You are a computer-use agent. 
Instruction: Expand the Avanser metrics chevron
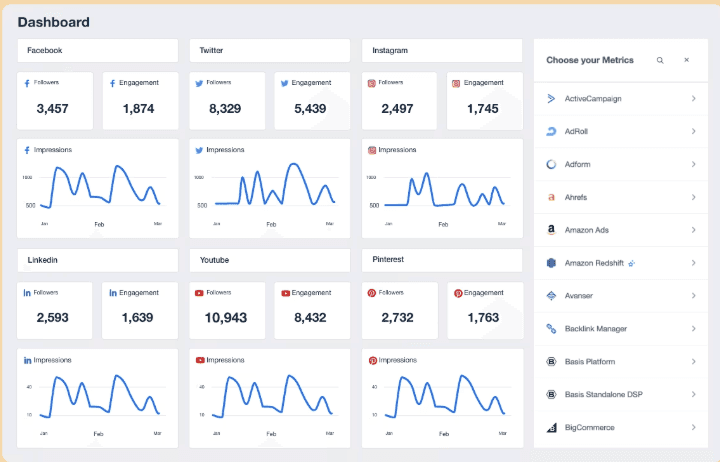[693, 295]
